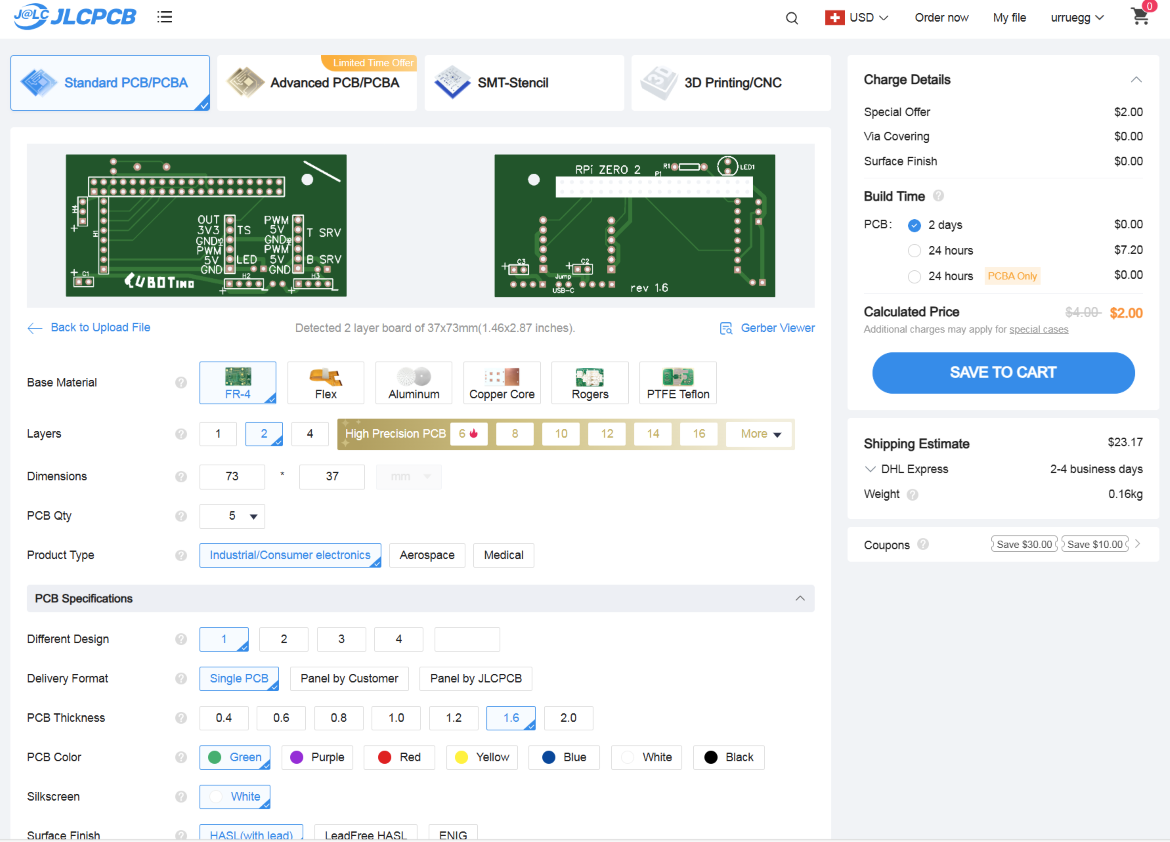Click help icon next to Different Design

tap(181, 639)
